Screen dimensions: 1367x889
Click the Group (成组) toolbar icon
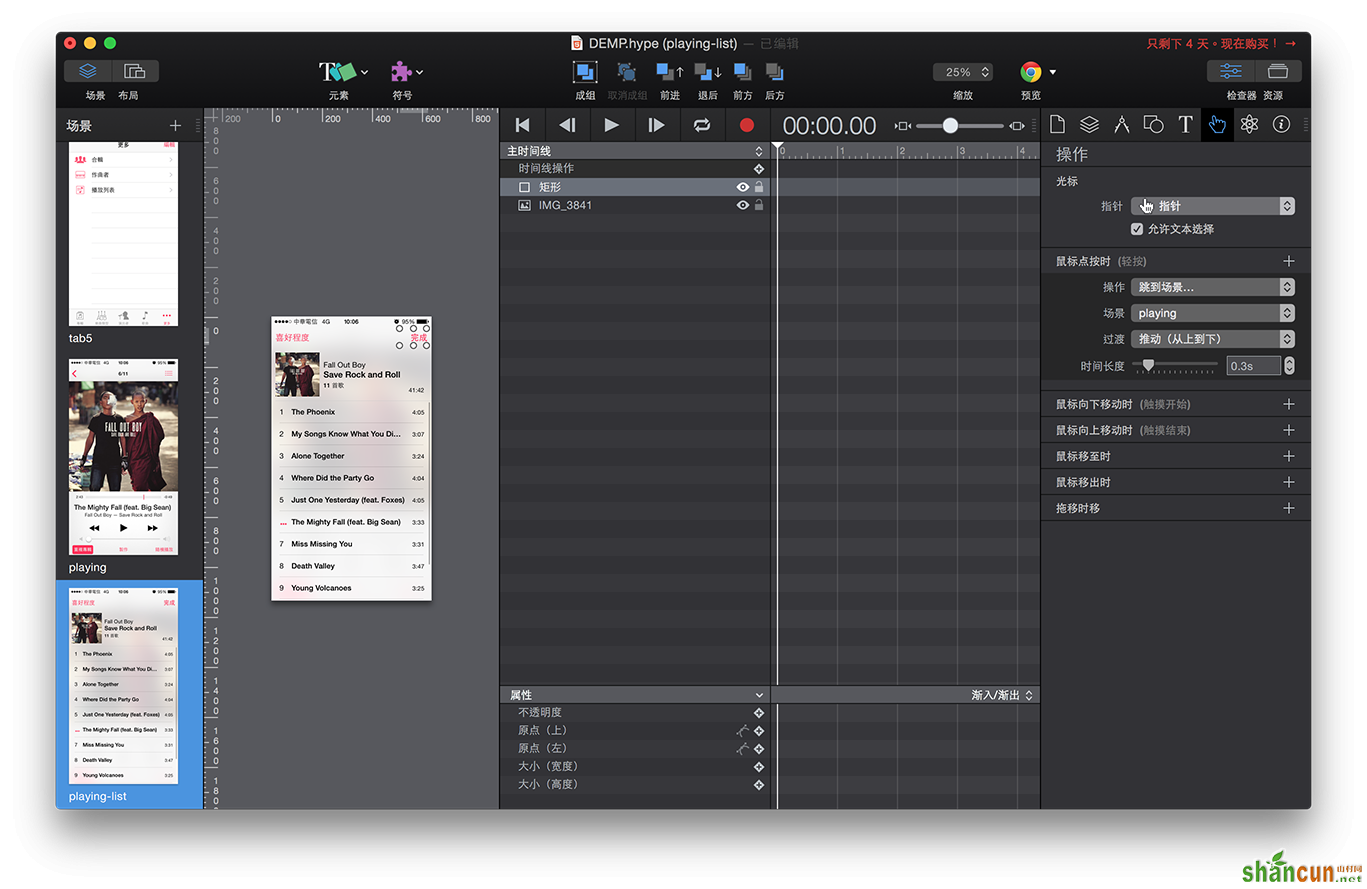click(x=585, y=72)
